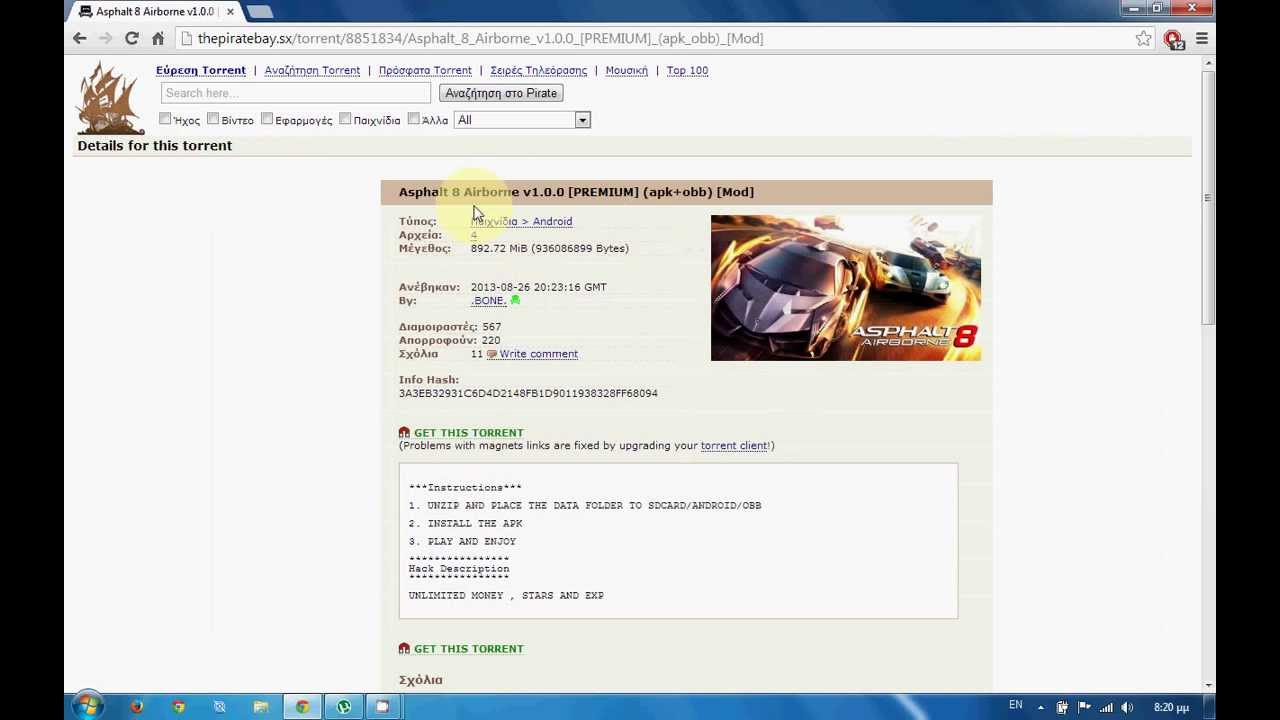
Task: Launch Firefox from the taskbar
Action: [x=137, y=707]
